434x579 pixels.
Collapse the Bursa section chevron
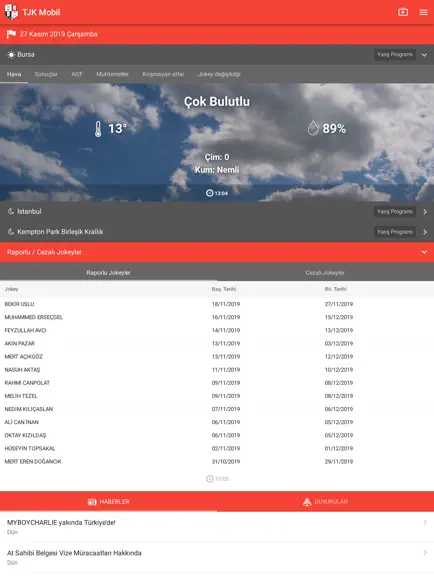pyautogui.click(x=424, y=55)
